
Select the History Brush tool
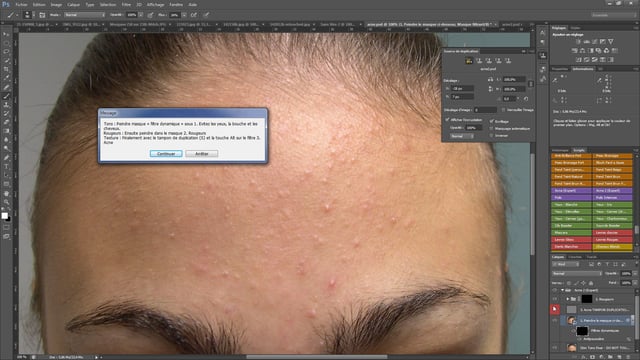(x=6, y=113)
